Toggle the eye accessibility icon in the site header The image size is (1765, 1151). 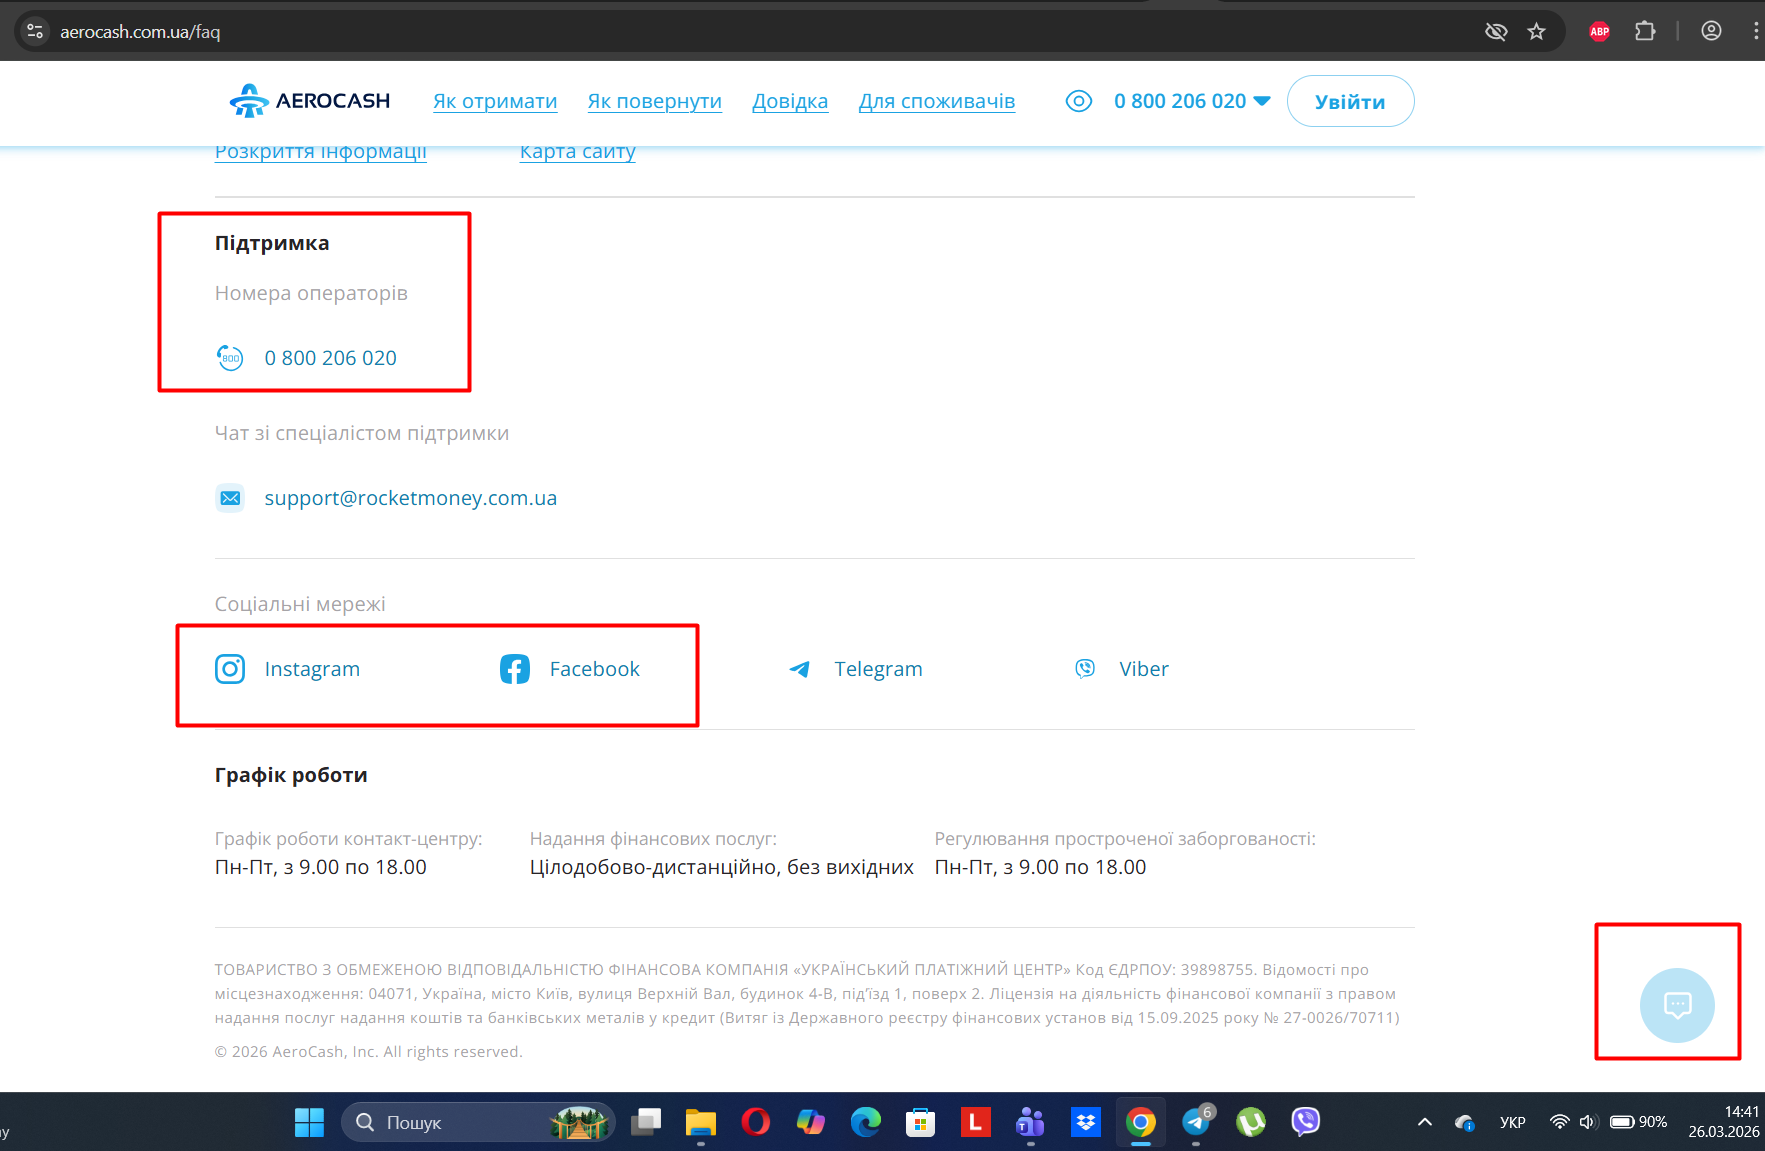click(1078, 101)
